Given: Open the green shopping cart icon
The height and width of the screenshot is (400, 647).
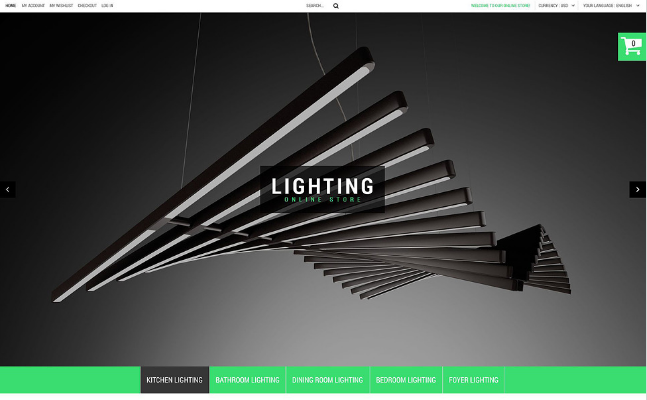Looking at the screenshot, I should 632,47.
